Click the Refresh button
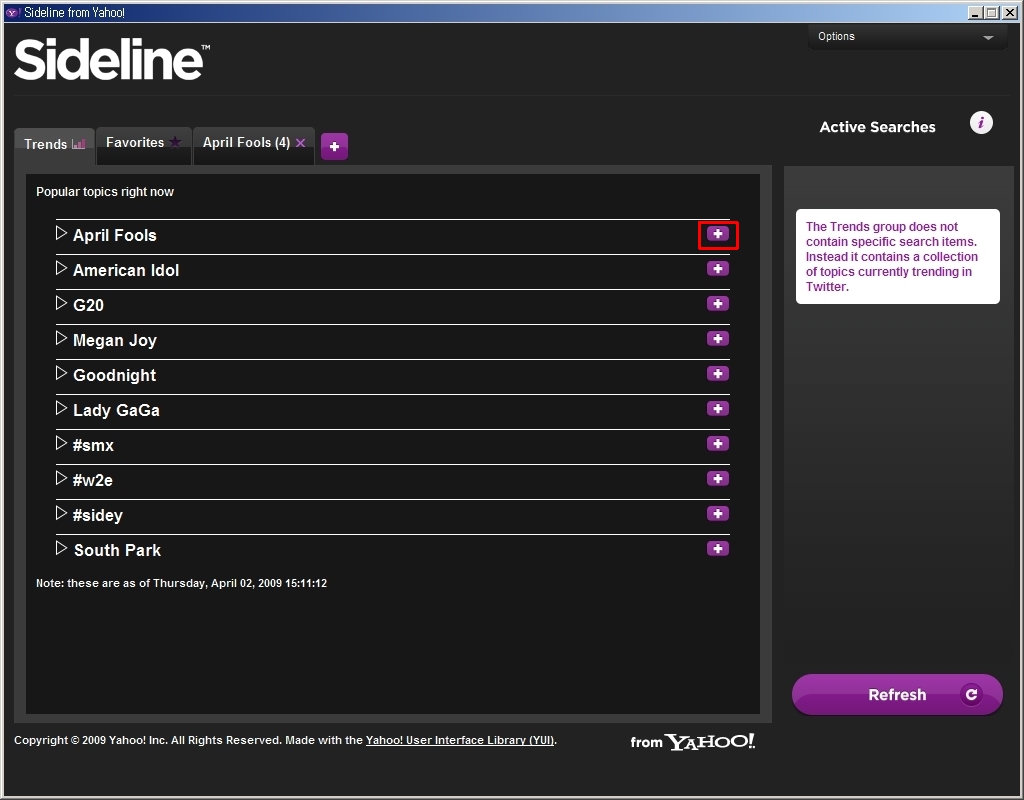The width and height of the screenshot is (1024, 800). [897, 695]
